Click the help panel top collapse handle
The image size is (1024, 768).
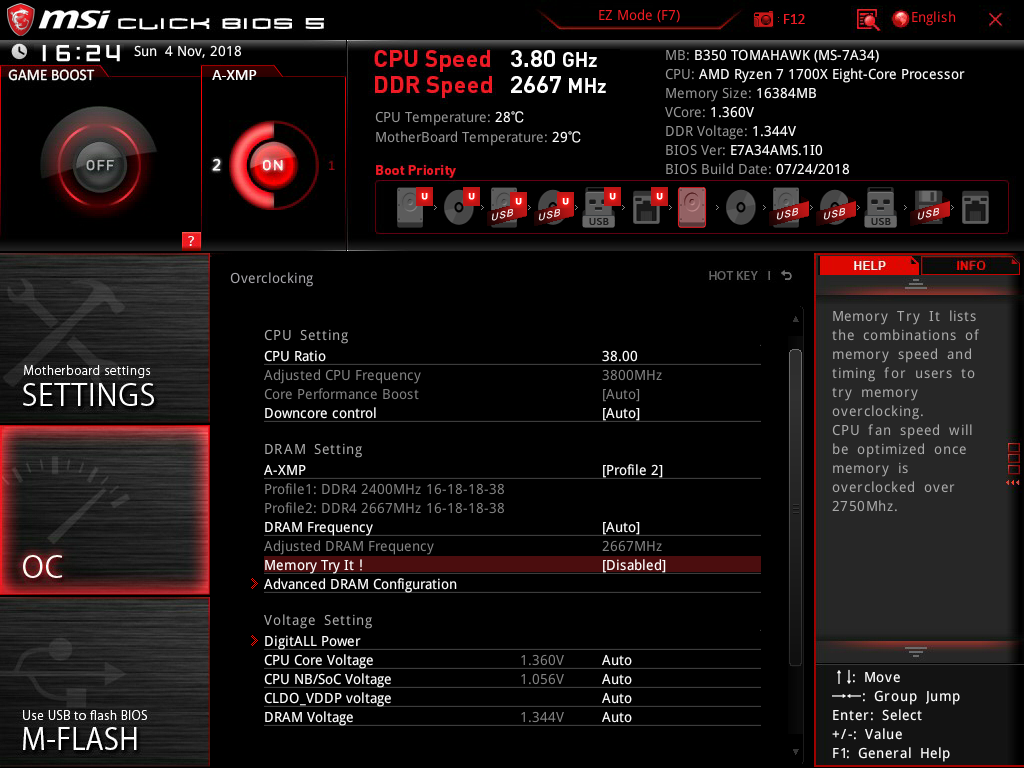tap(915, 283)
